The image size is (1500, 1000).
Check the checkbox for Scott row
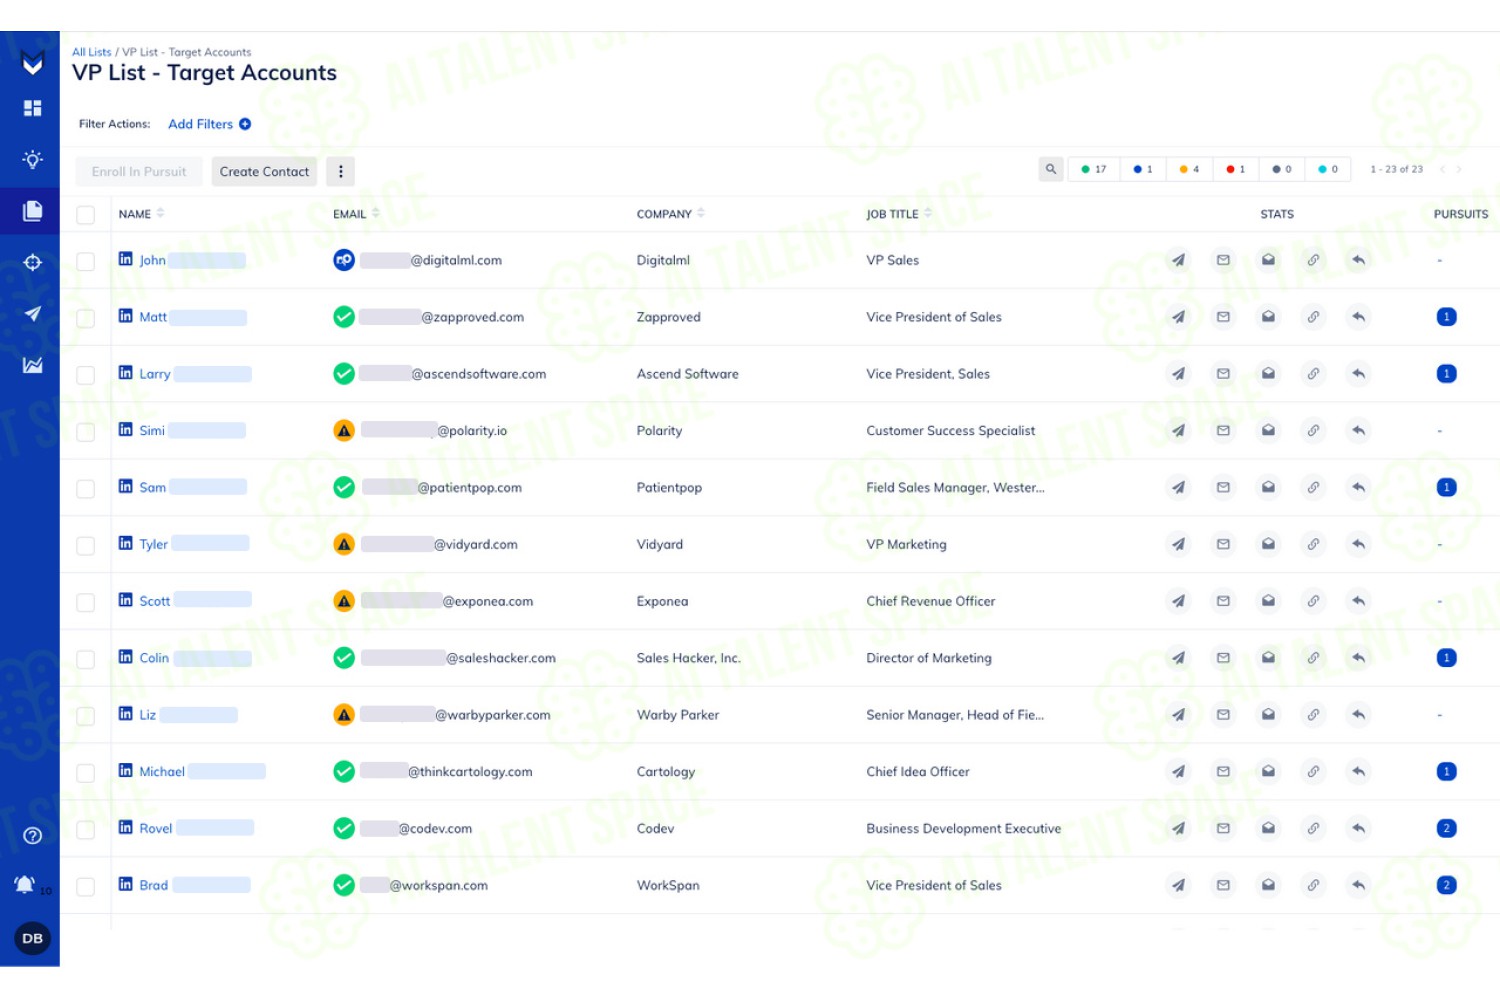tap(86, 602)
